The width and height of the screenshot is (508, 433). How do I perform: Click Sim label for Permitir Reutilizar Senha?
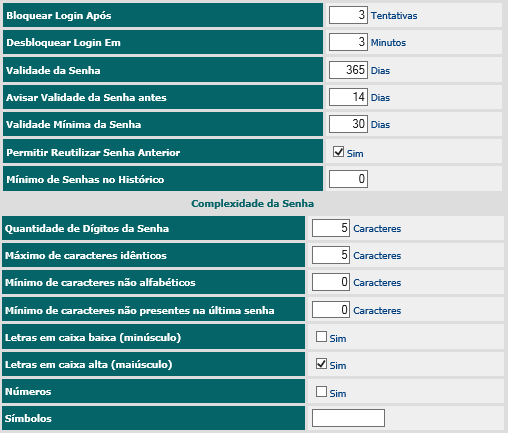355,154
